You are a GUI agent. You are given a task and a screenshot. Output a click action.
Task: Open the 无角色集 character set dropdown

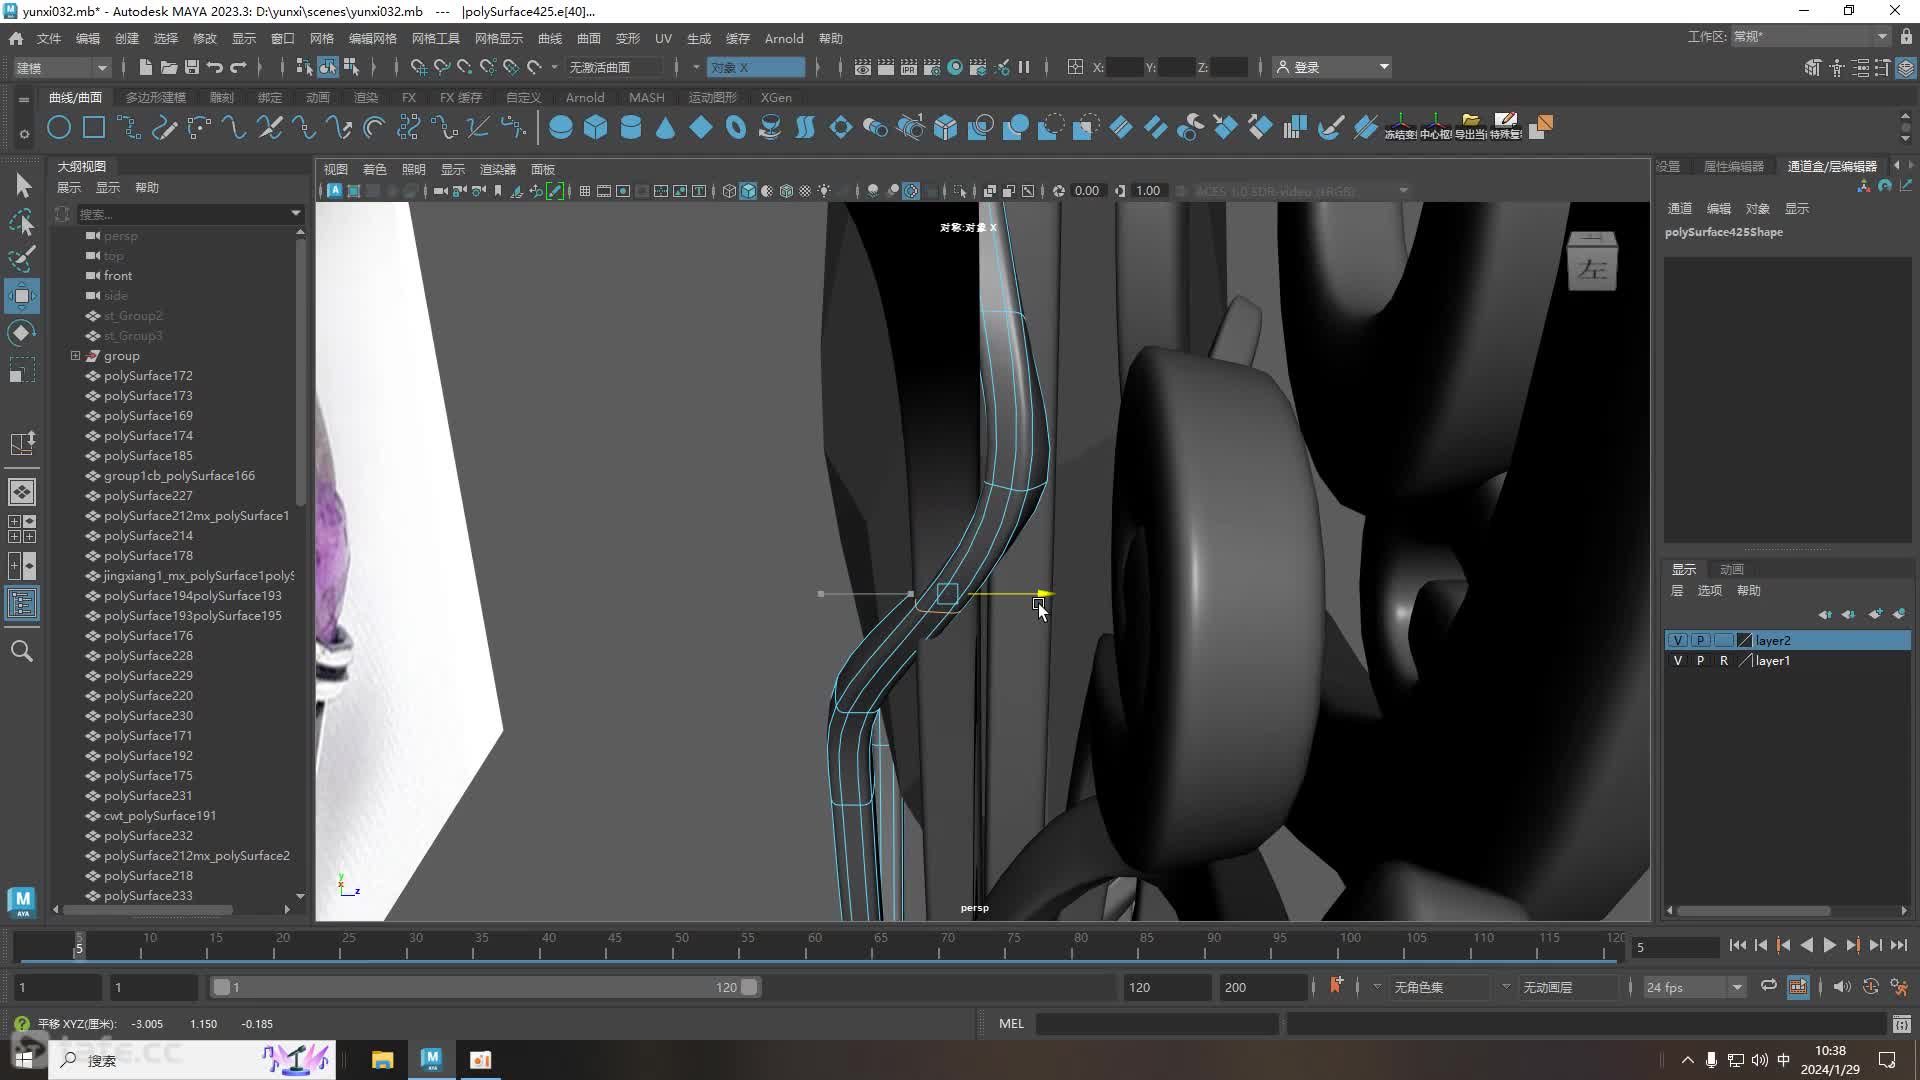1442,987
